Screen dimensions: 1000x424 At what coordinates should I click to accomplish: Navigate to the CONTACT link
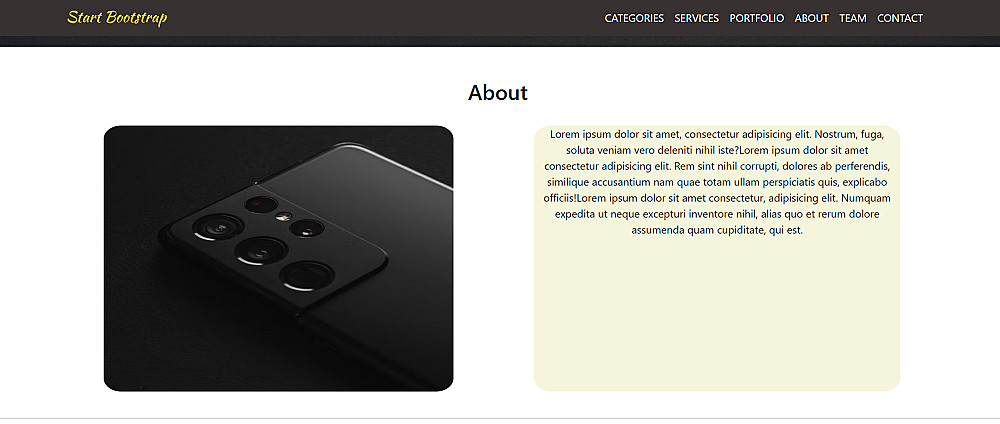point(900,18)
